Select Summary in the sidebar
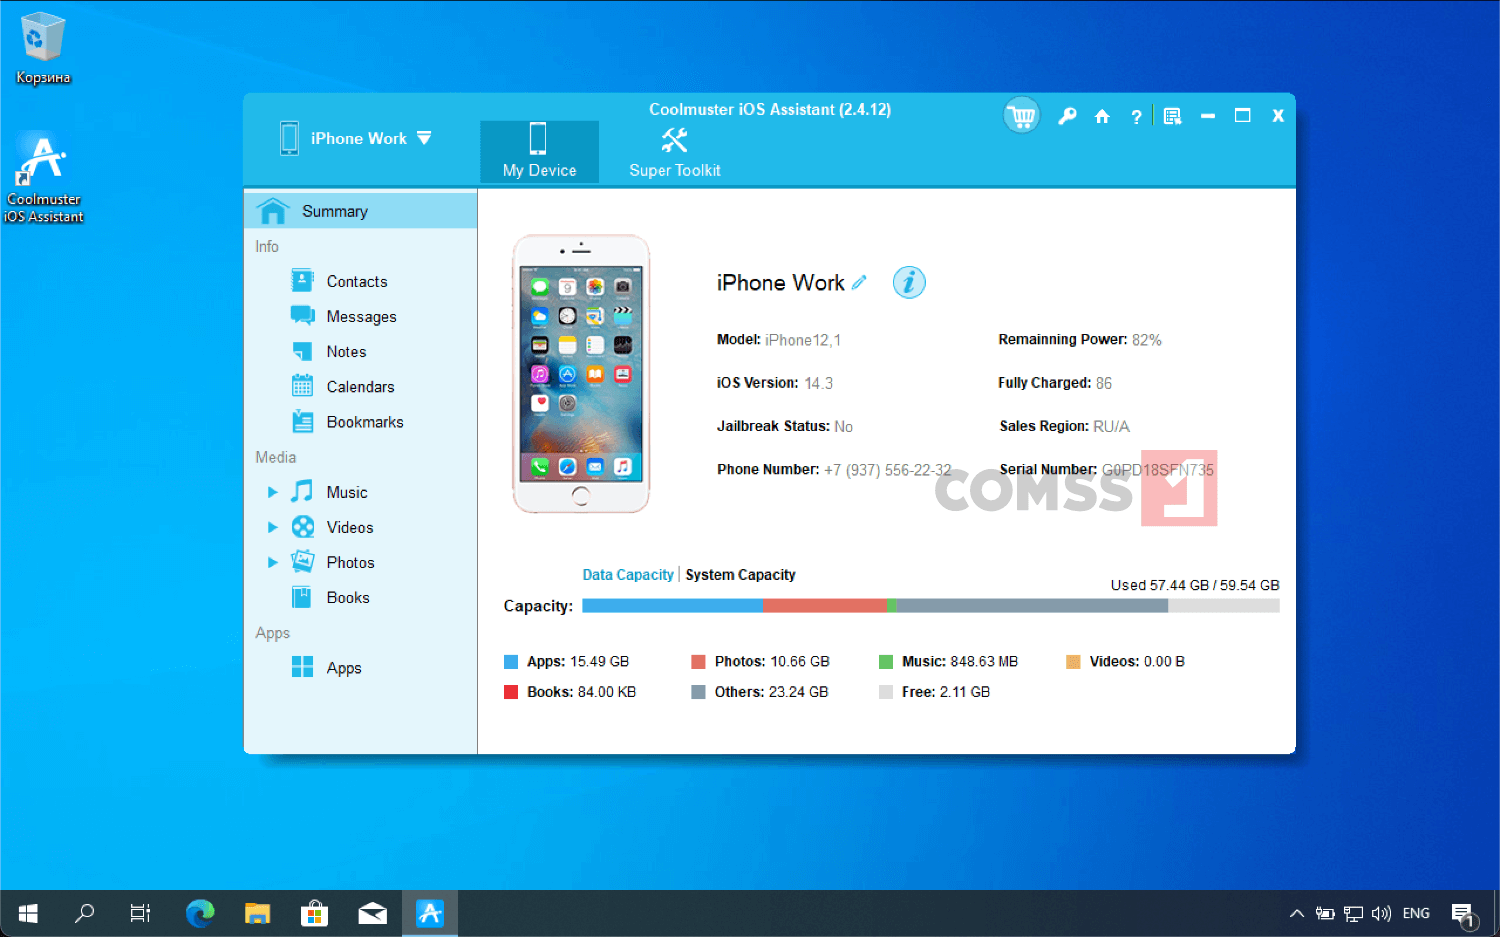Viewport: 1500px width, 937px height. (360, 211)
